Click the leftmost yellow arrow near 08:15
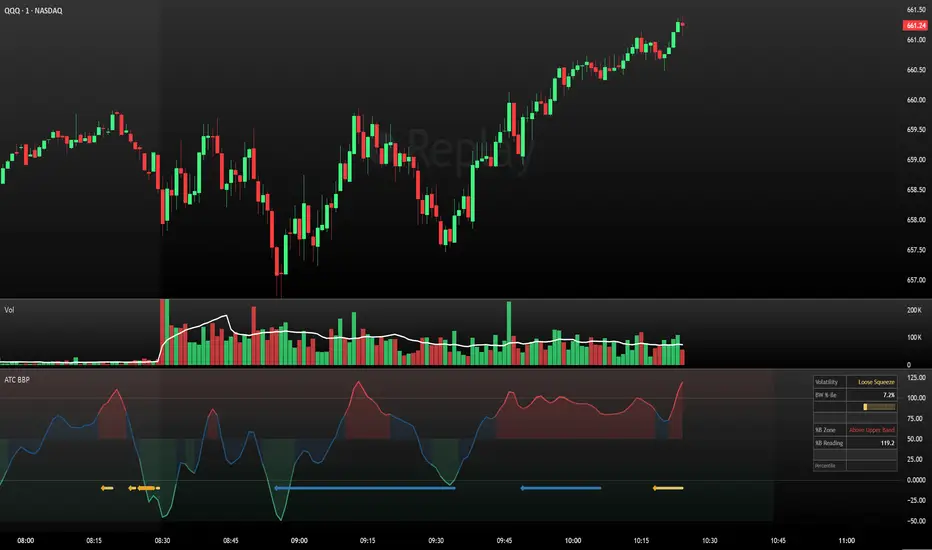The image size is (932, 550). pos(107,488)
